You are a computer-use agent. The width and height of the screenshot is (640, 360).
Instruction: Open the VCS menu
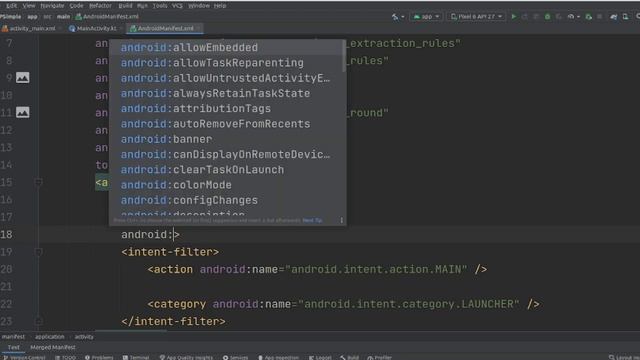177,6
